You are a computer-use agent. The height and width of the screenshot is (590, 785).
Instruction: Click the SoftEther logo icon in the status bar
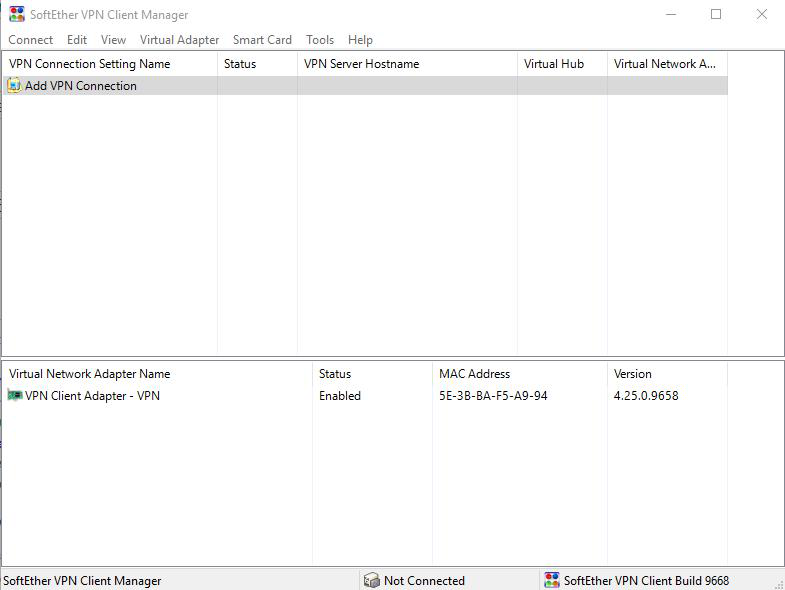click(552, 580)
